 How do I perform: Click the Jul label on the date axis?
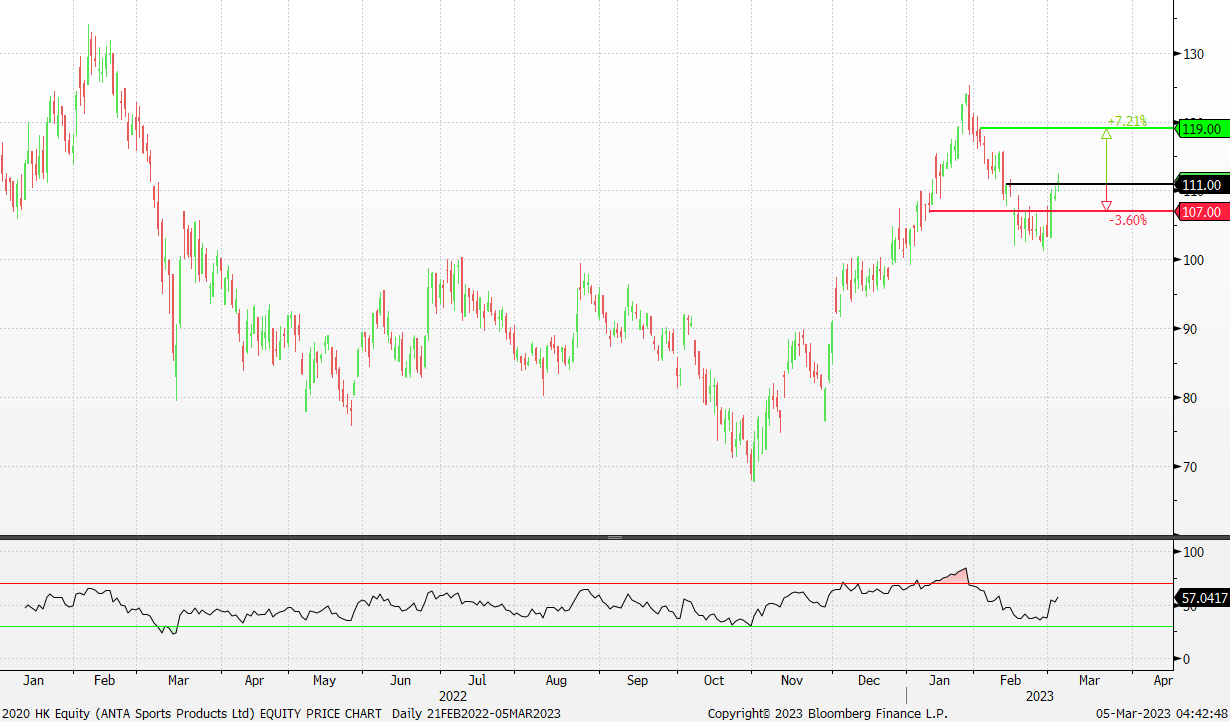tap(477, 680)
